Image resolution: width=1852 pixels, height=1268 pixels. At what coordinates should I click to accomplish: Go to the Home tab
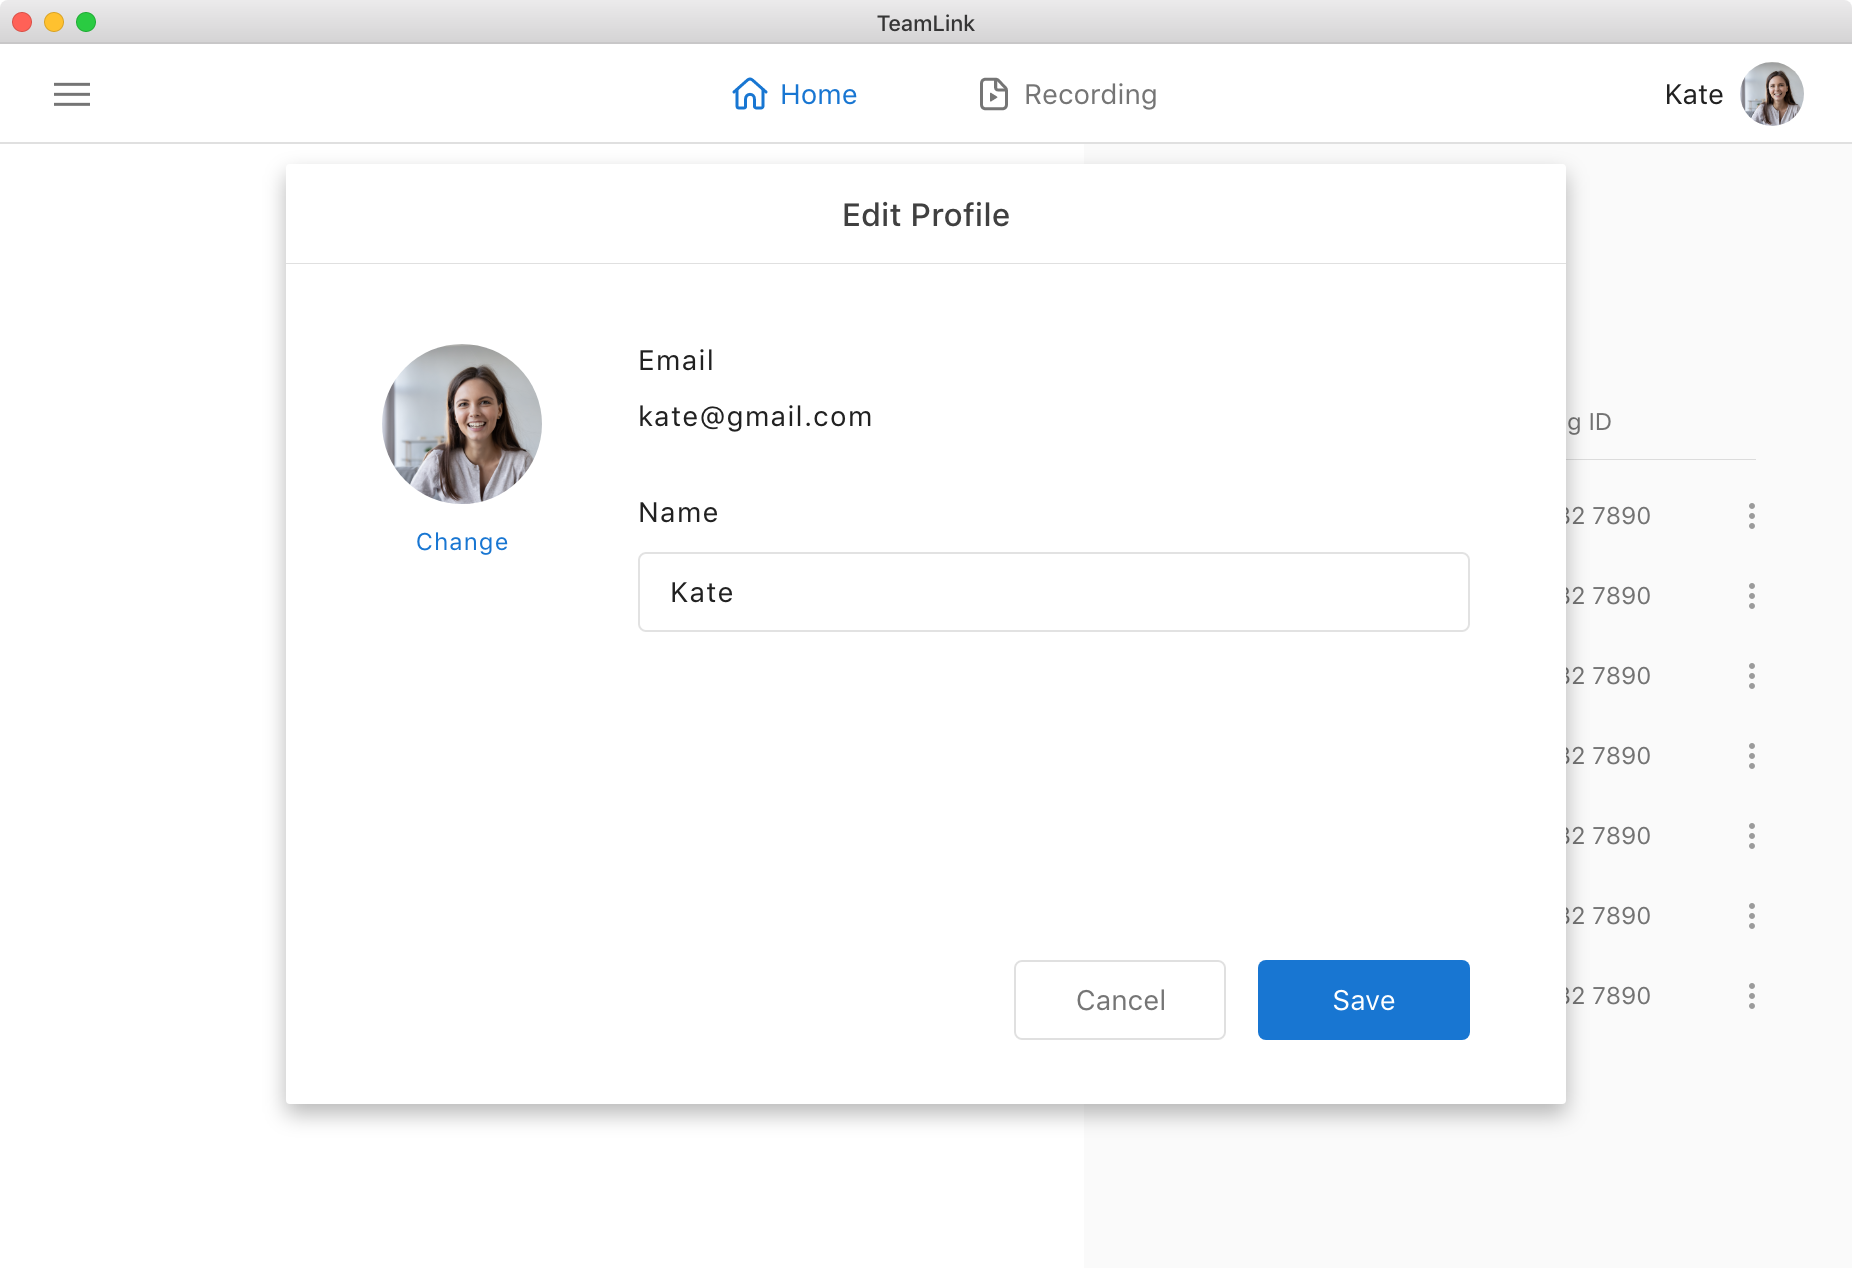[x=795, y=94]
